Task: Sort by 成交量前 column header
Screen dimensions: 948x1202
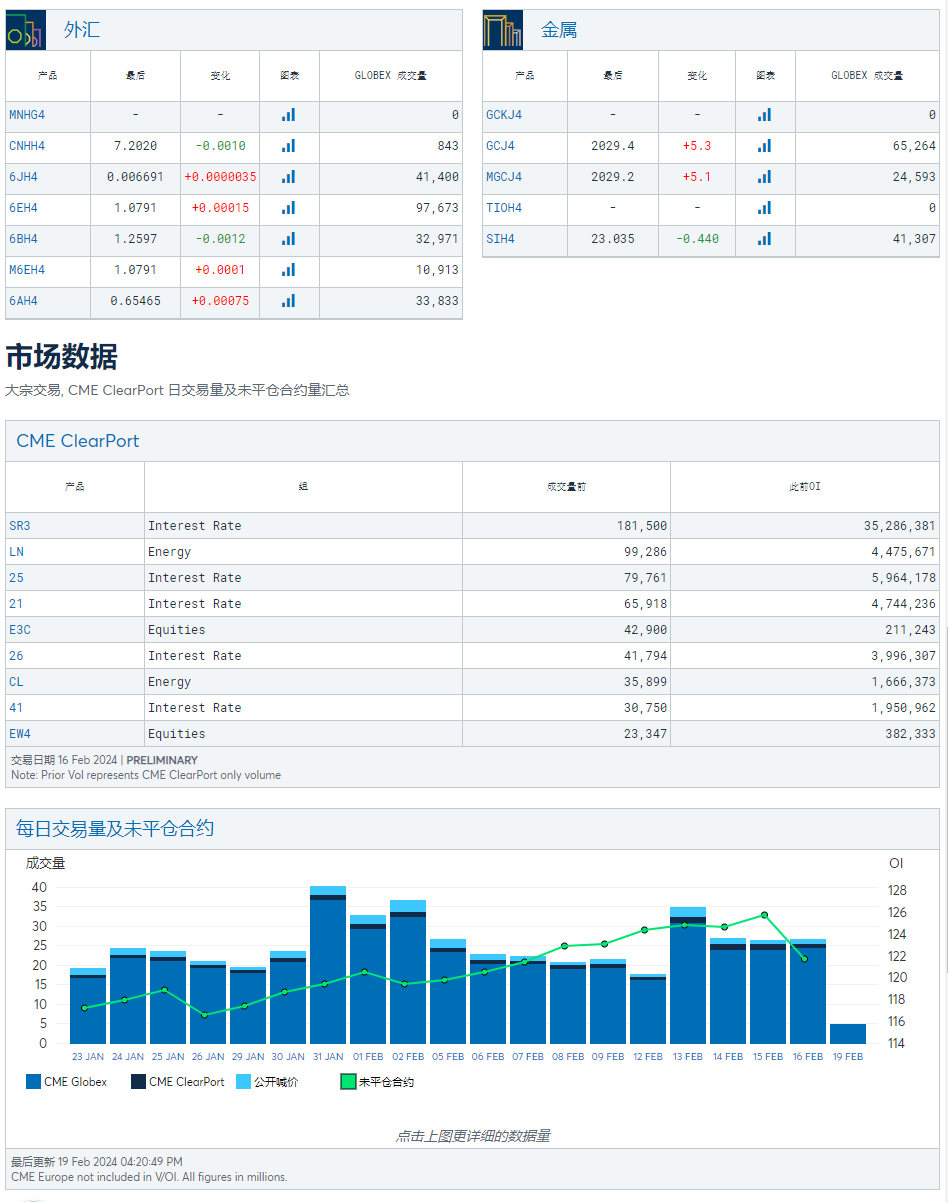Action: pyautogui.click(x=566, y=487)
